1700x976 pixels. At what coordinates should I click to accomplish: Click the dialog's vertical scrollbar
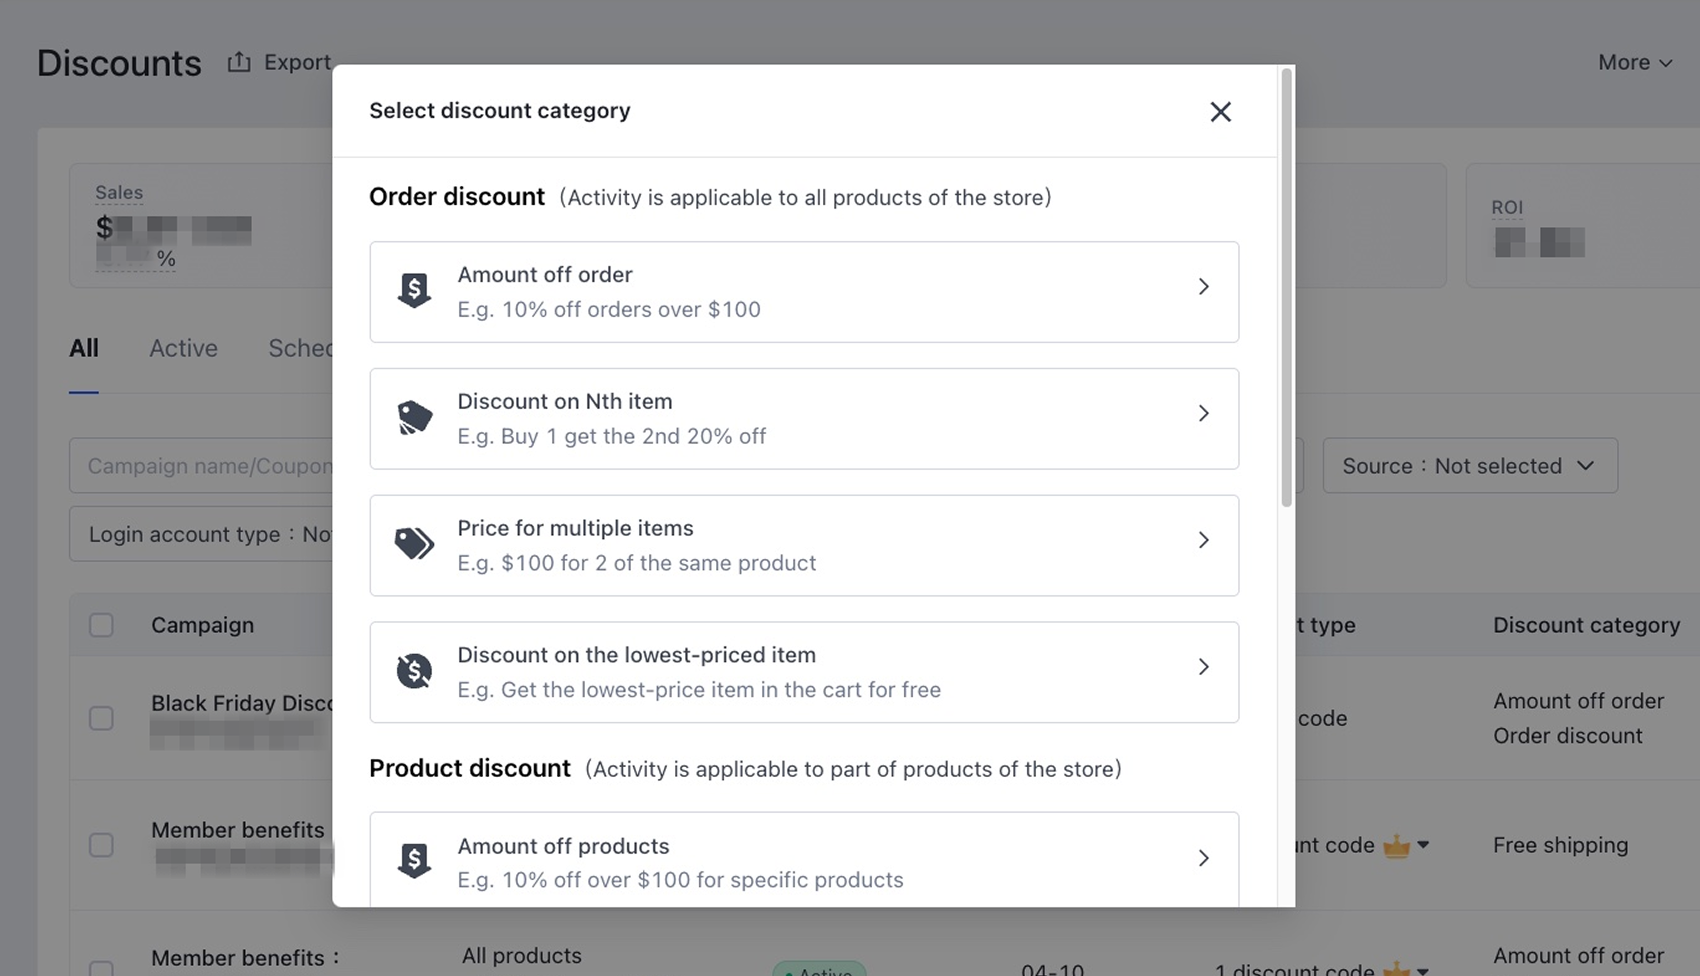[x=1286, y=290]
